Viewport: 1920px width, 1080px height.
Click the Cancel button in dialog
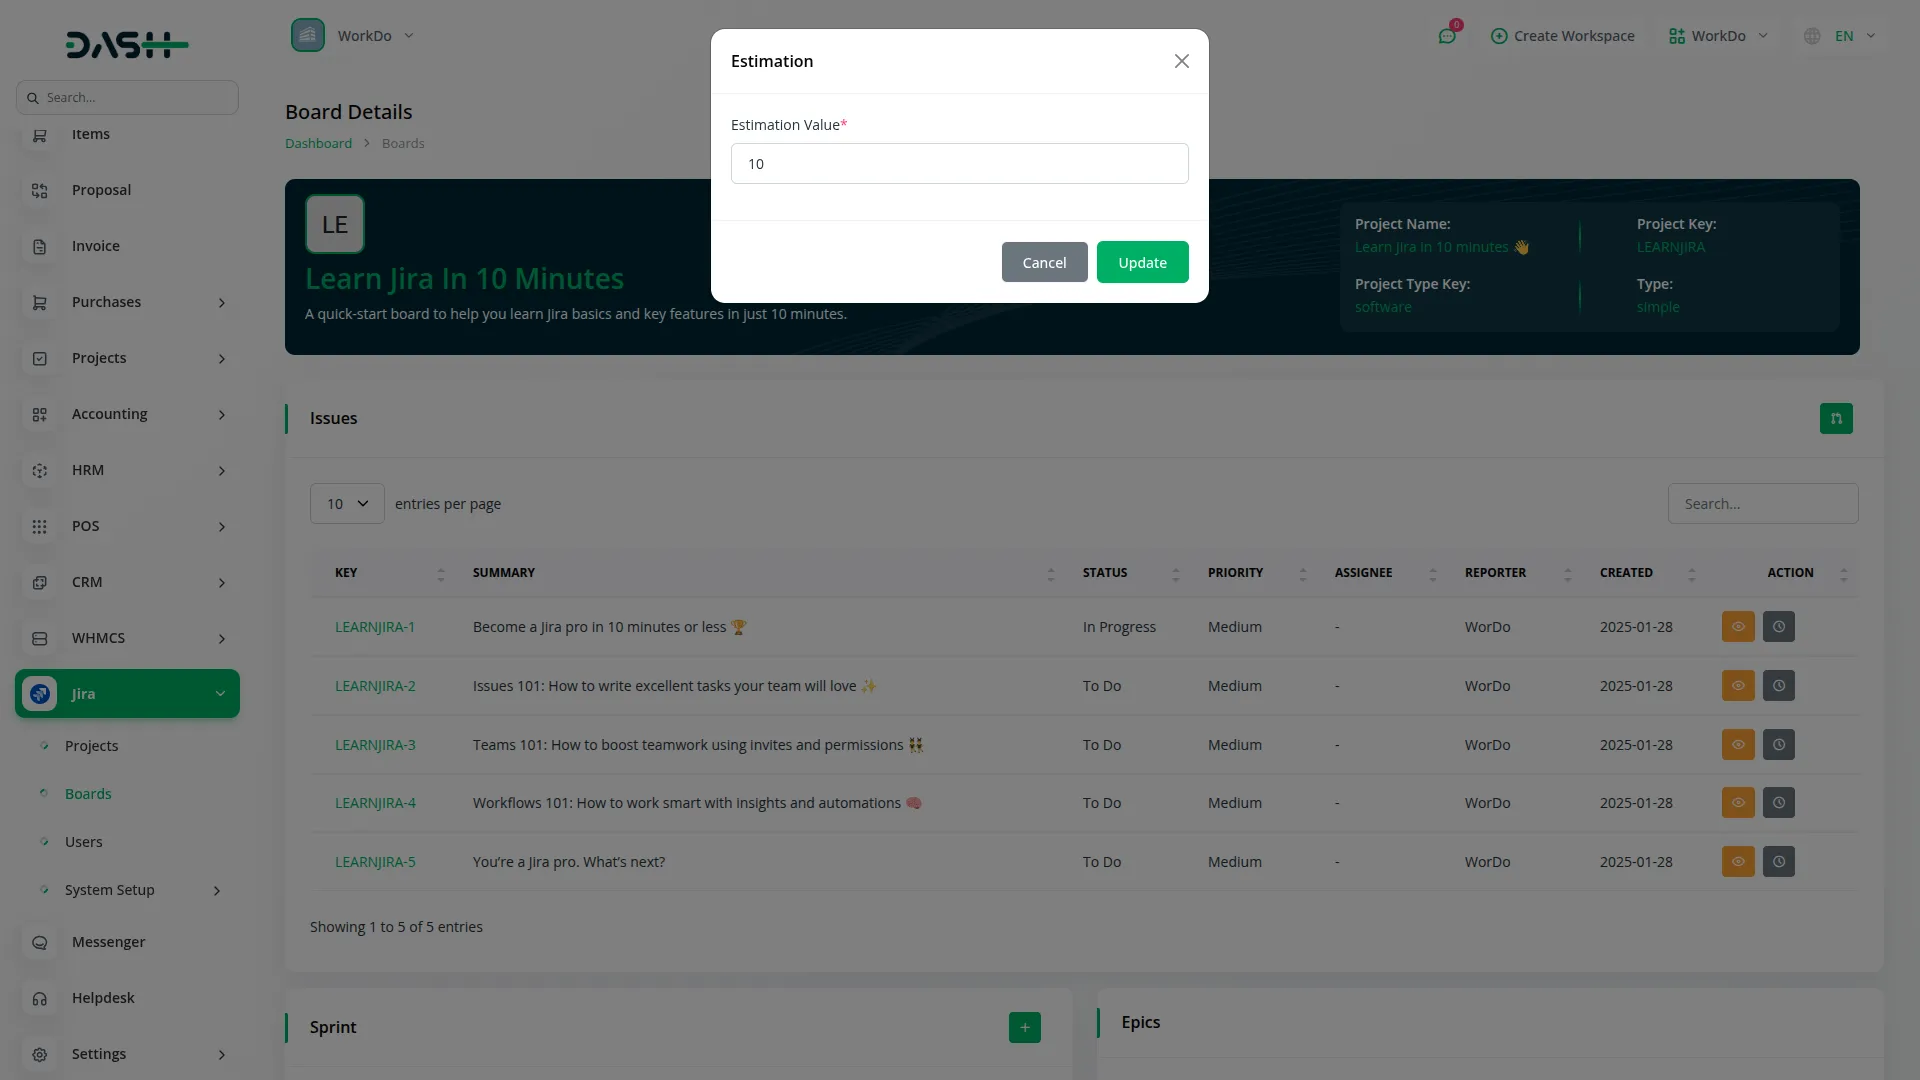1044,262
